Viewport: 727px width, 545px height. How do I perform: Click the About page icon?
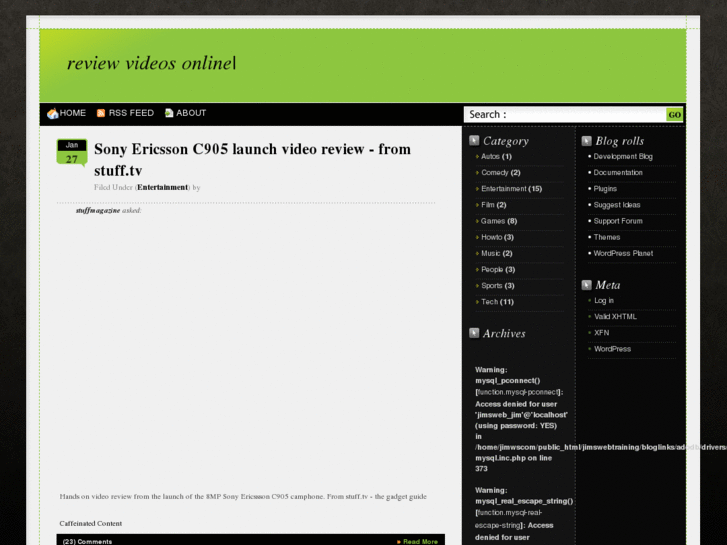169,113
